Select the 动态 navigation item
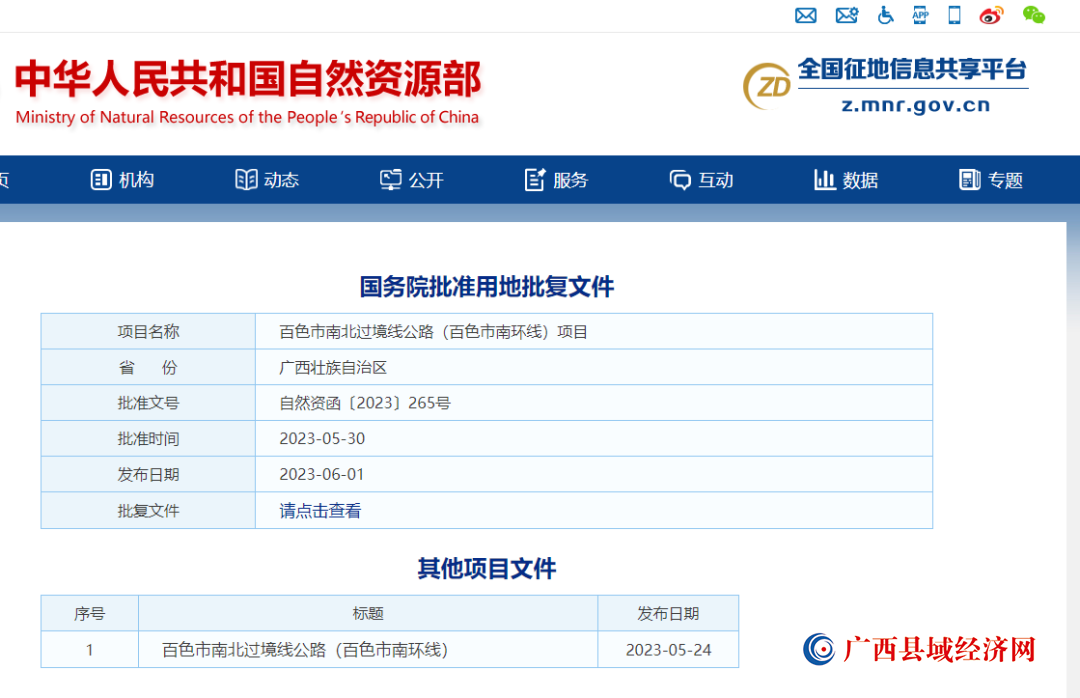 pyautogui.click(x=267, y=180)
